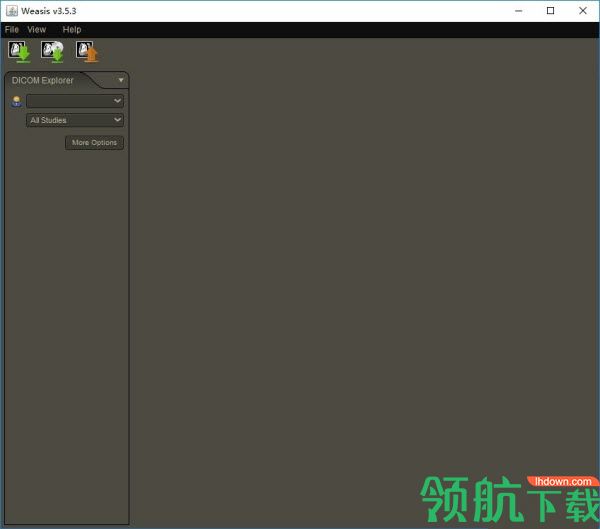Click the patient icon in DICOM Explorer
The width and height of the screenshot is (600, 529).
[x=16, y=101]
